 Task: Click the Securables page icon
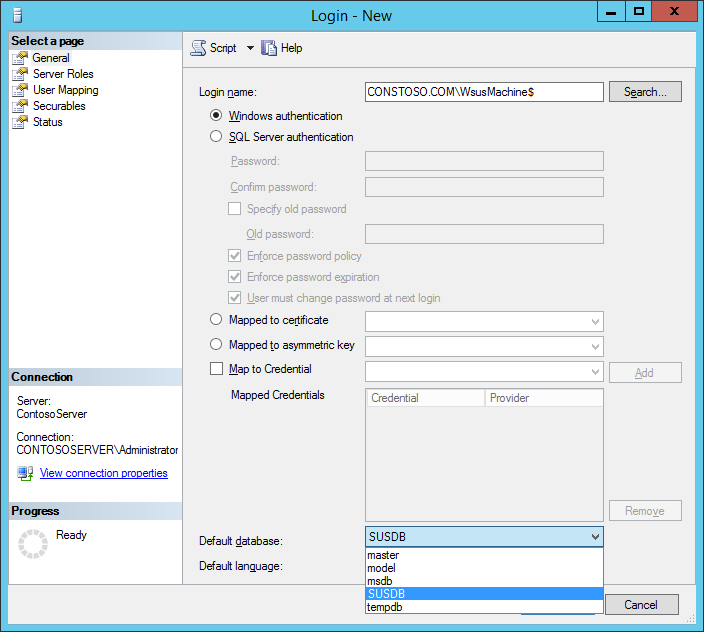point(20,106)
